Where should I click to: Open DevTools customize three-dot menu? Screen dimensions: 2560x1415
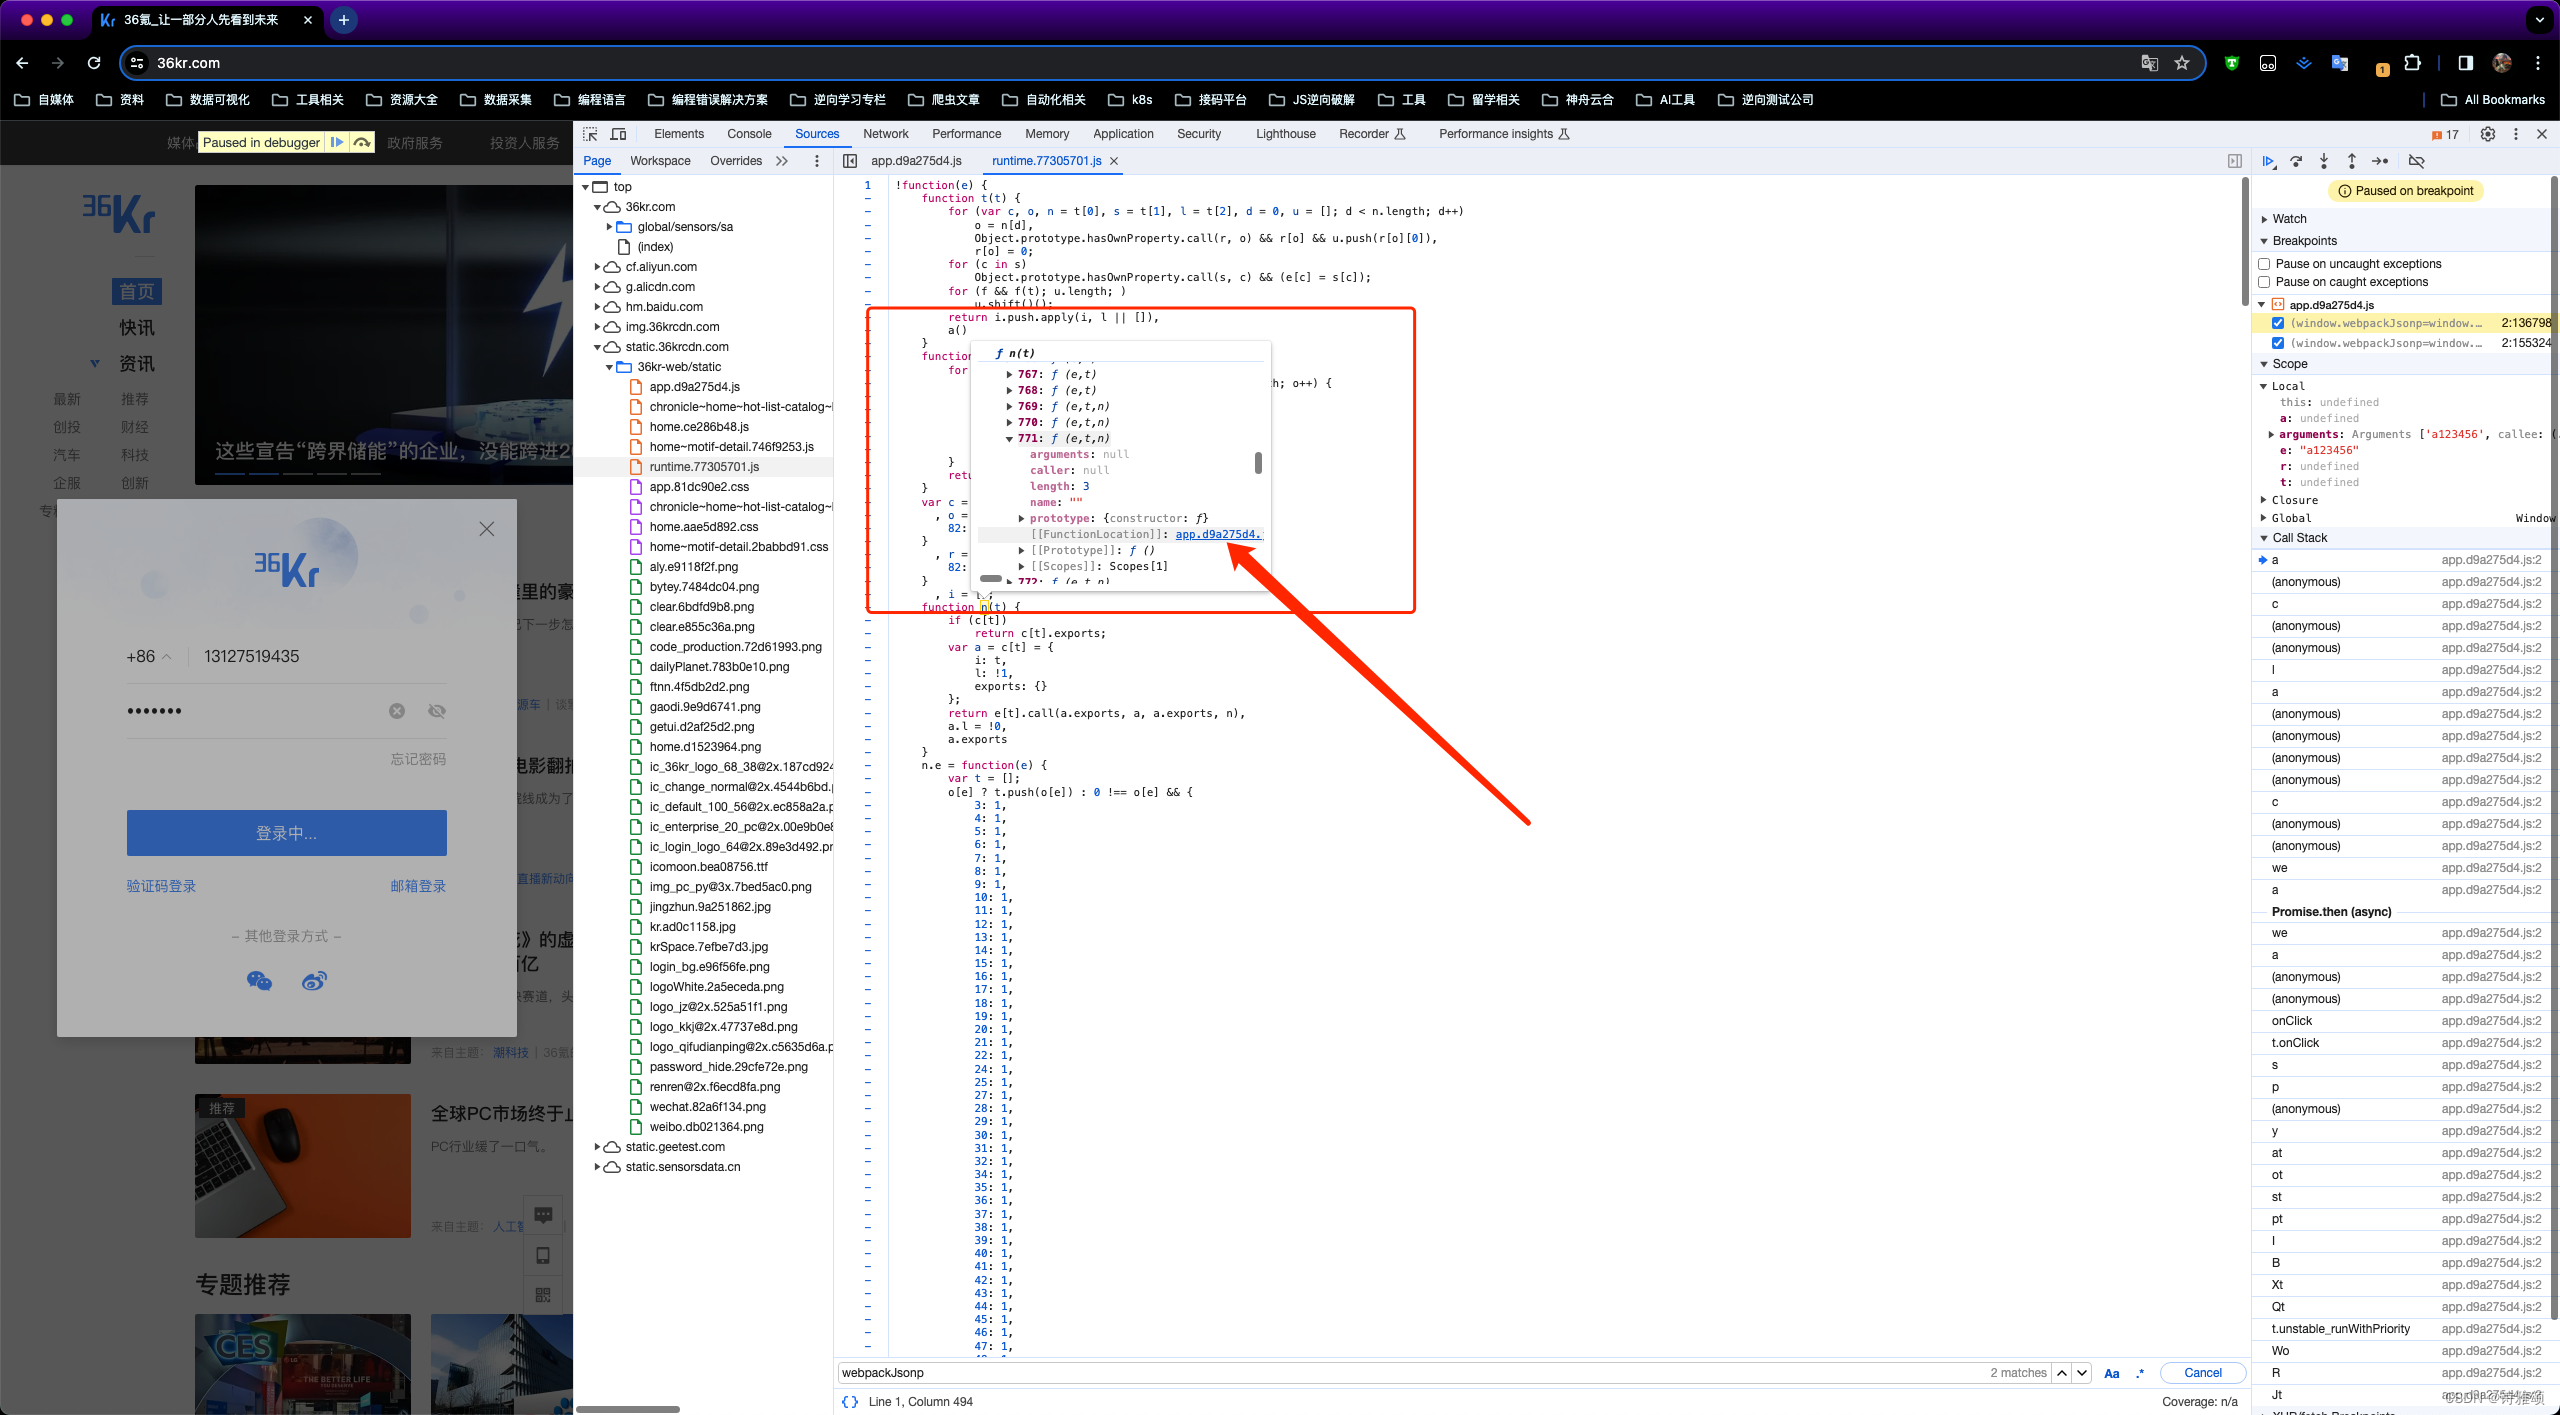(2516, 134)
